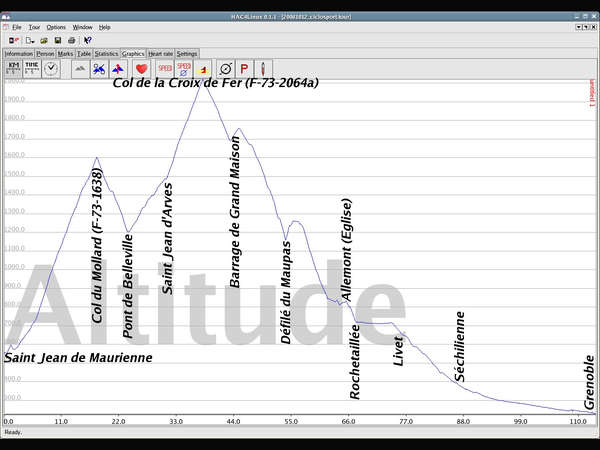
Task: Click the red P power icon
Action: pyautogui.click(x=244, y=69)
